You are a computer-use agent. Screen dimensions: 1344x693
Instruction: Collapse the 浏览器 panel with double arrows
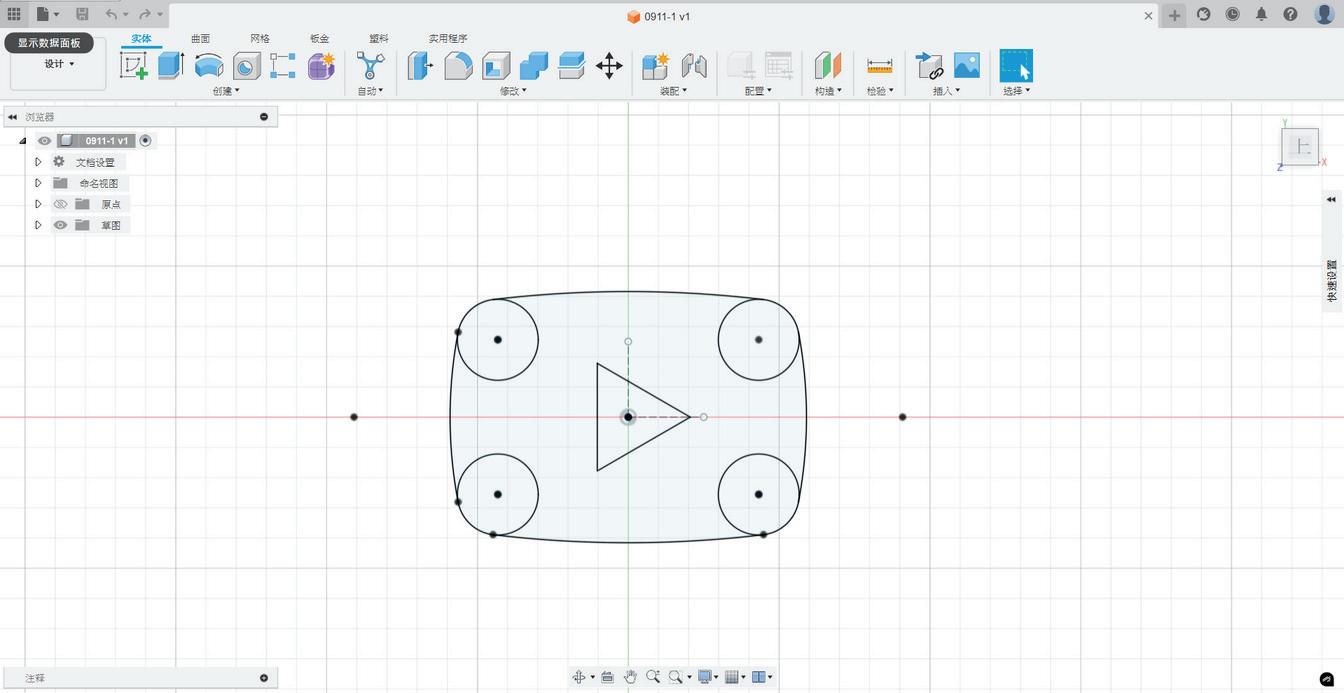(12, 117)
